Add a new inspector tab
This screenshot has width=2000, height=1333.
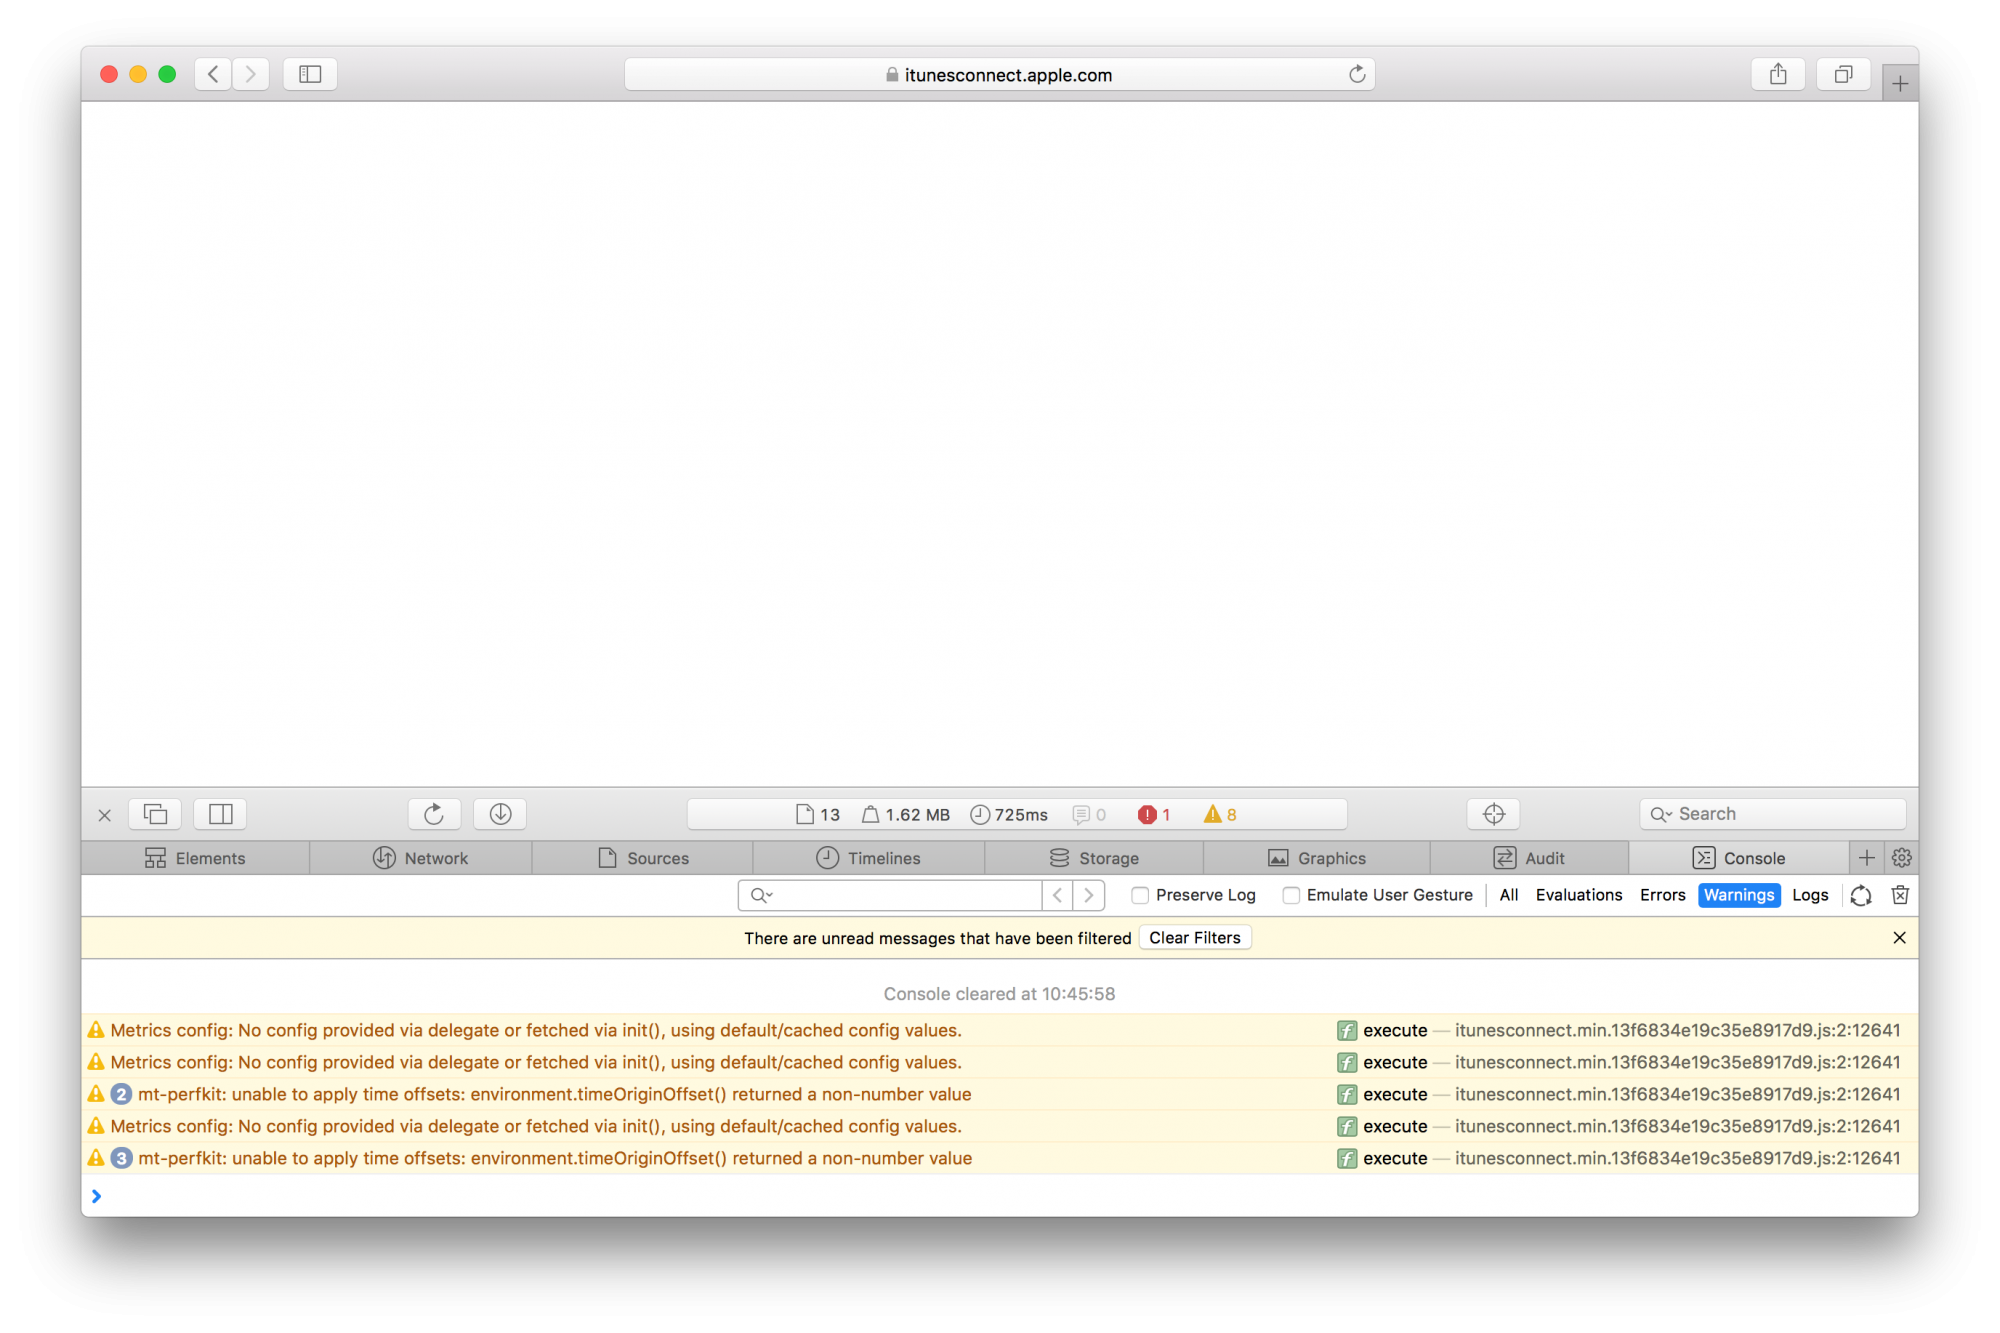1866,858
